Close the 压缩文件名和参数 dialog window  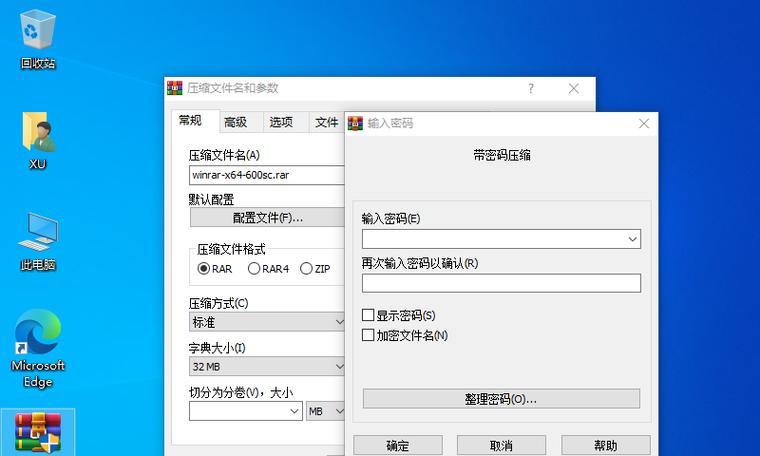click(574, 88)
